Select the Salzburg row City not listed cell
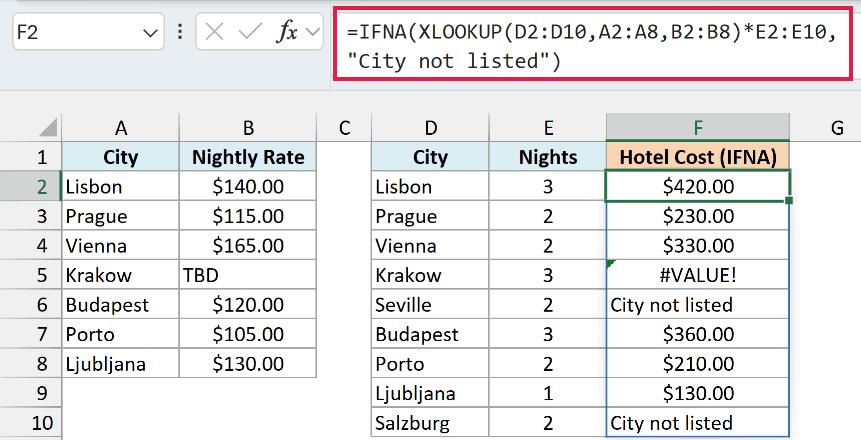The image size is (861, 440). [698, 422]
